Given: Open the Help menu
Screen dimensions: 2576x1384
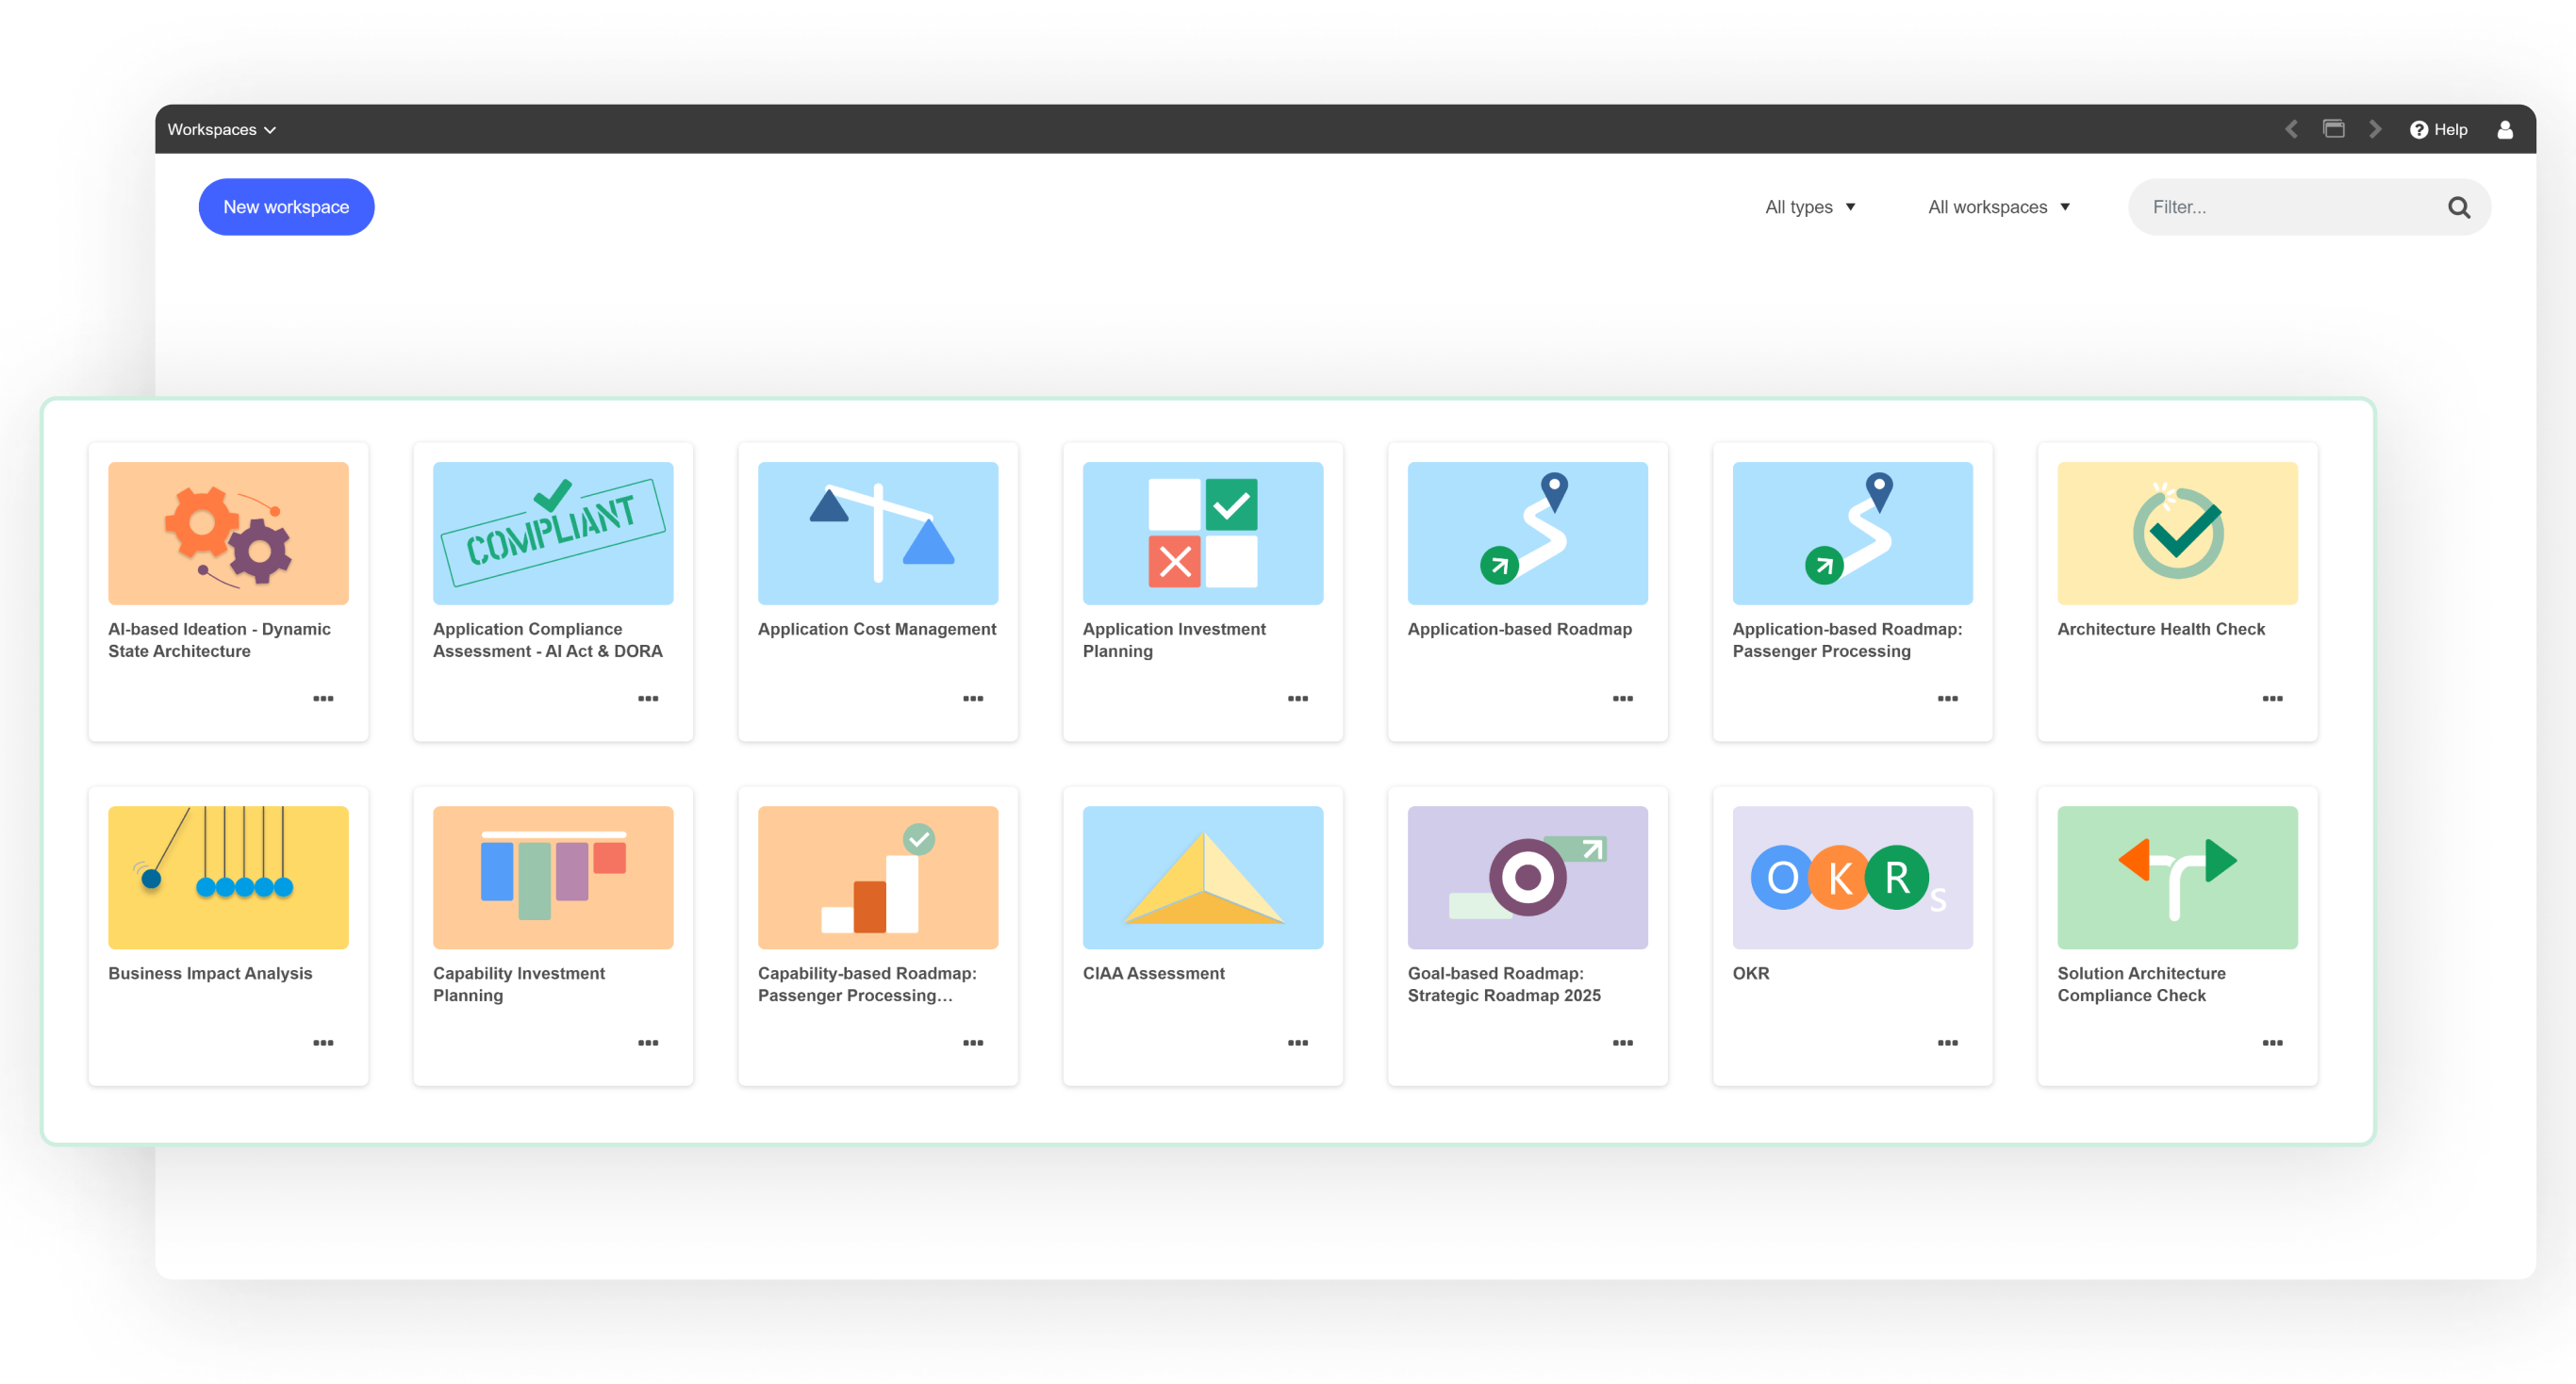Looking at the screenshot, I should click(2438, 129).
